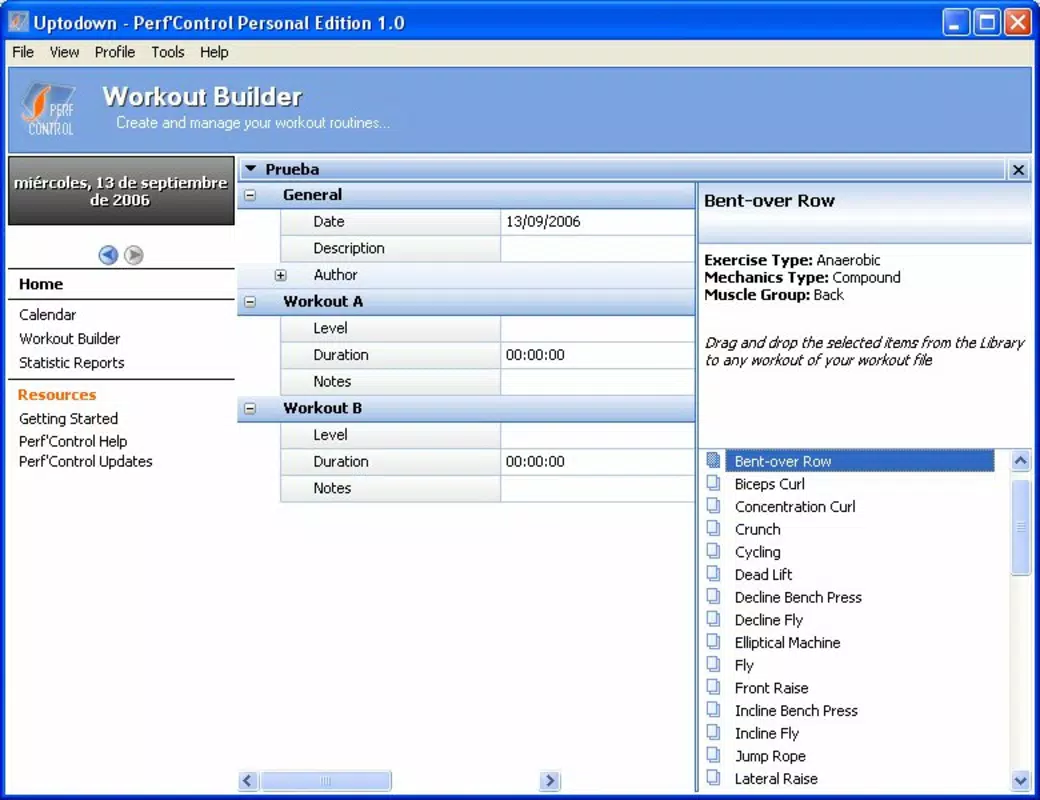Open the File menu

pos(23,52)
